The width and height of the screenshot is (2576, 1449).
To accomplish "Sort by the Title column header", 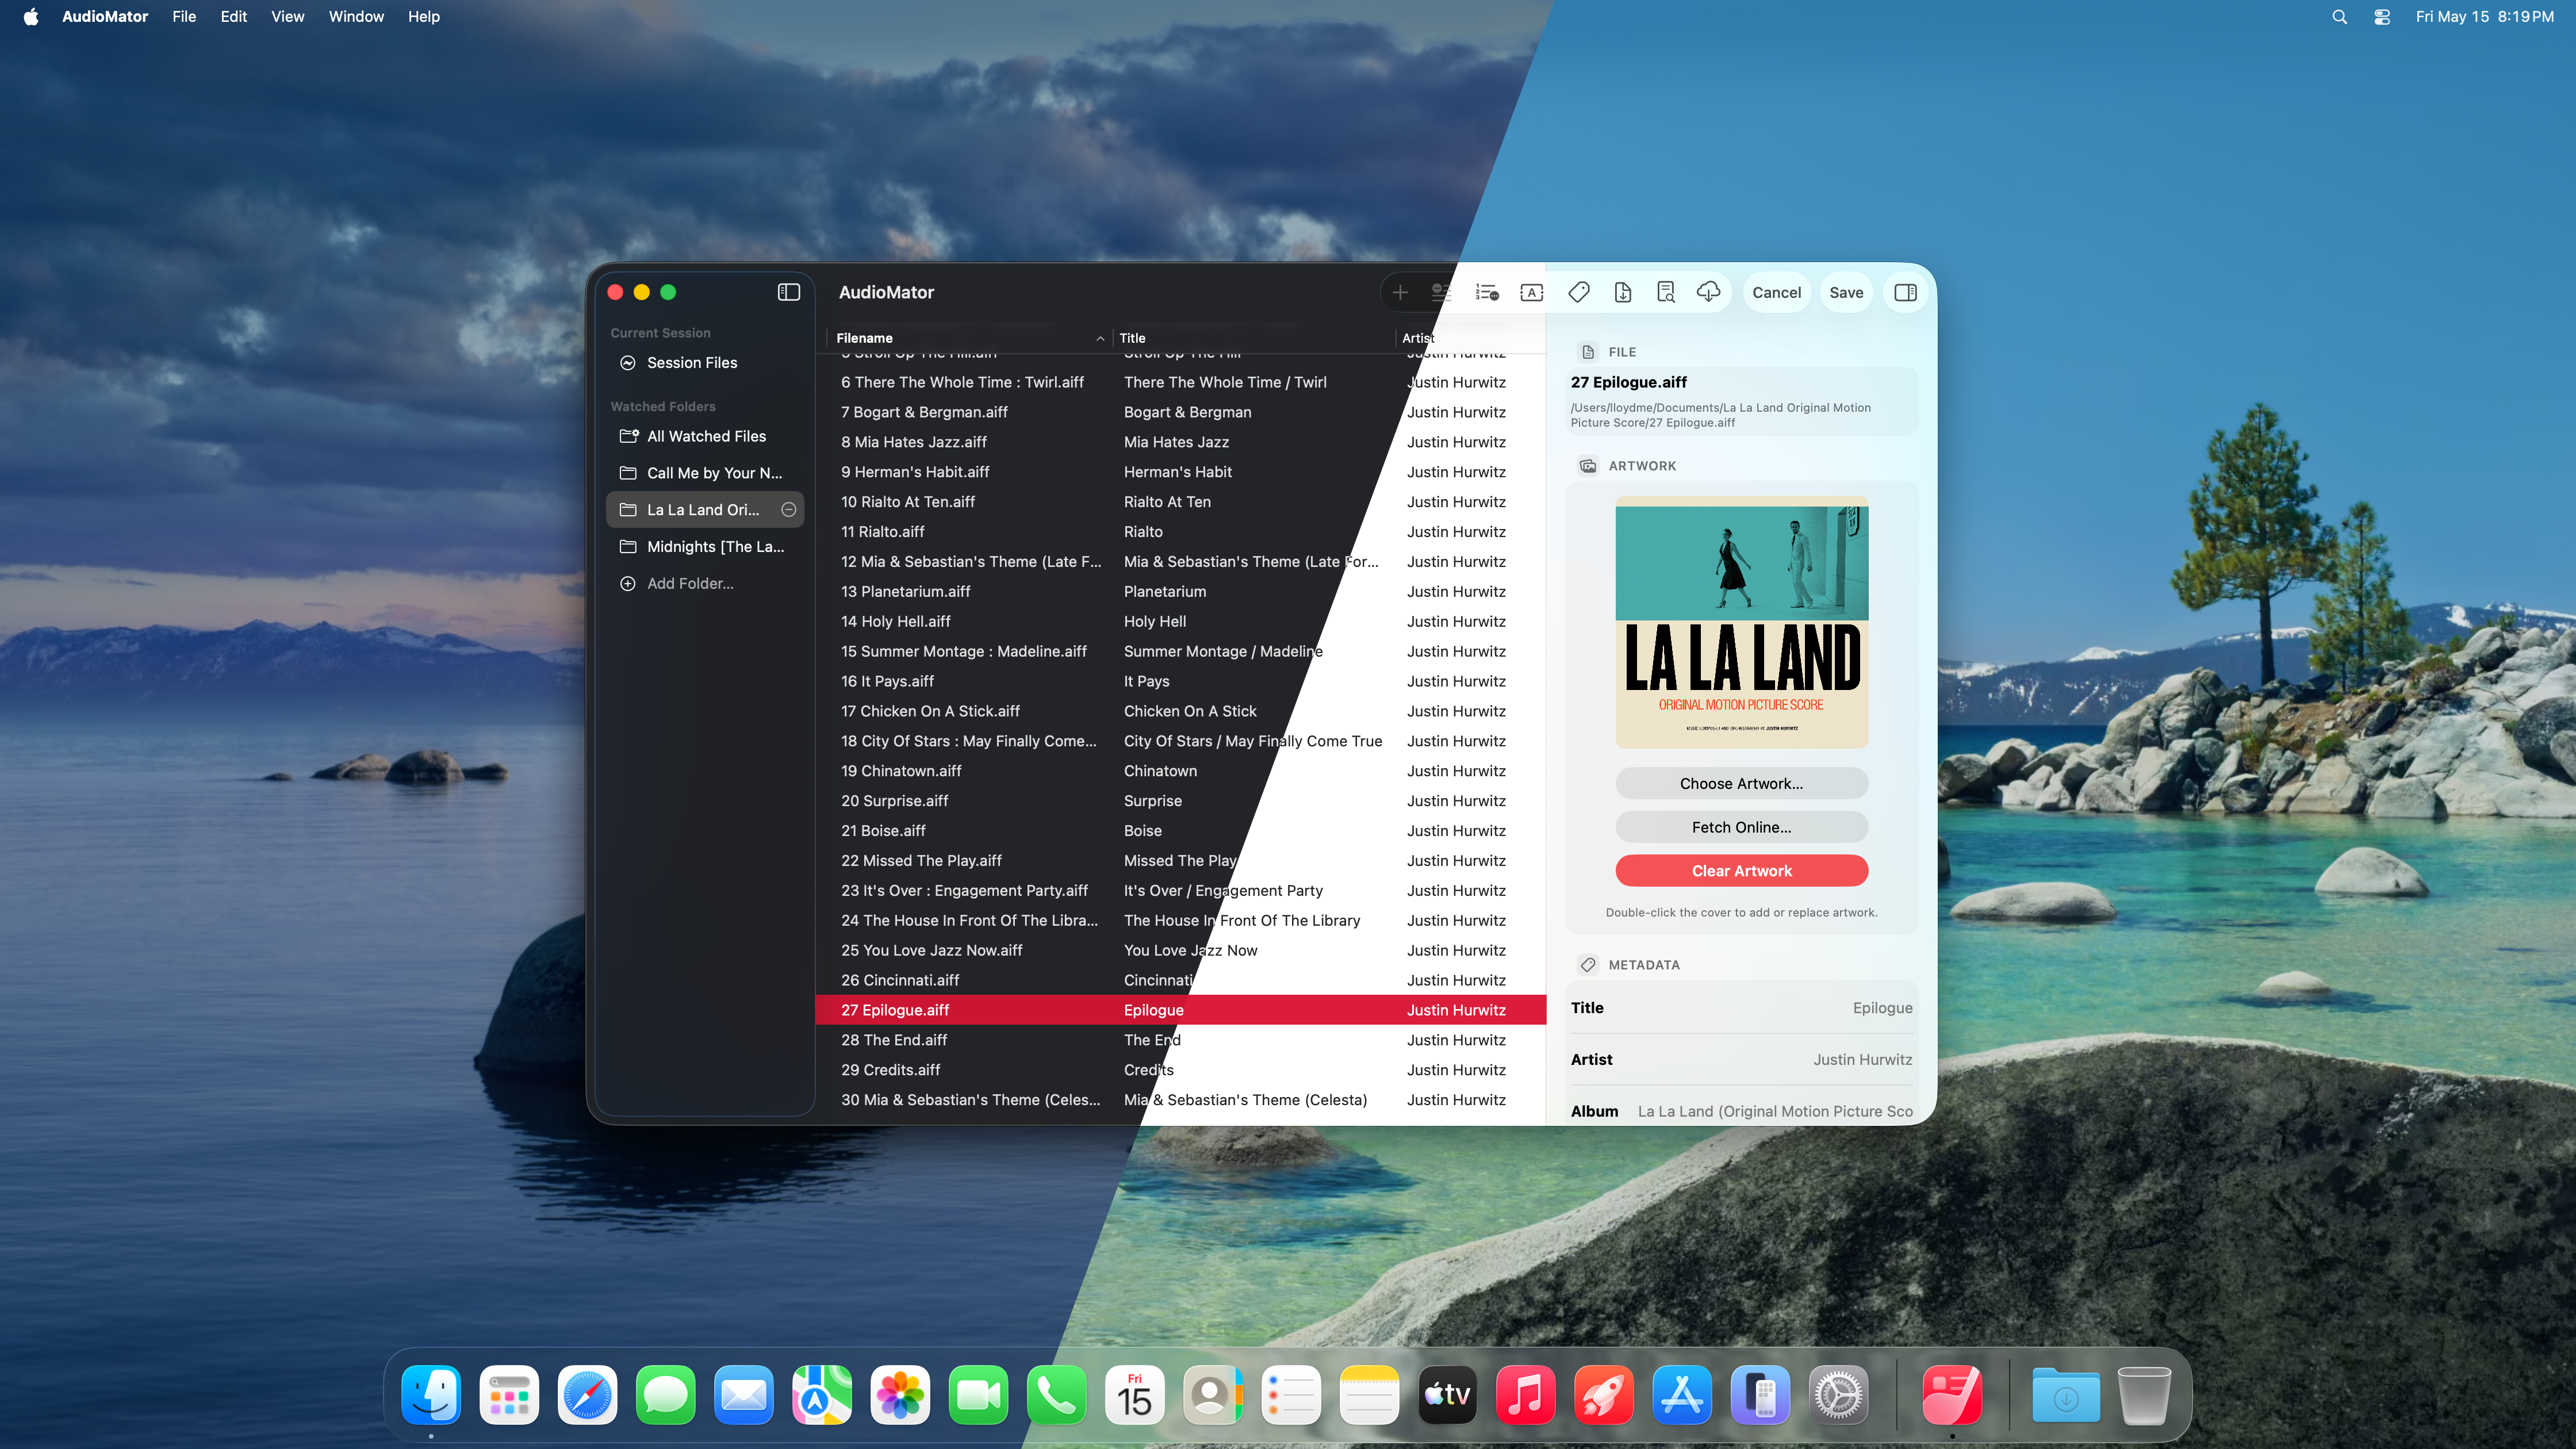I will pos(1253,338).
